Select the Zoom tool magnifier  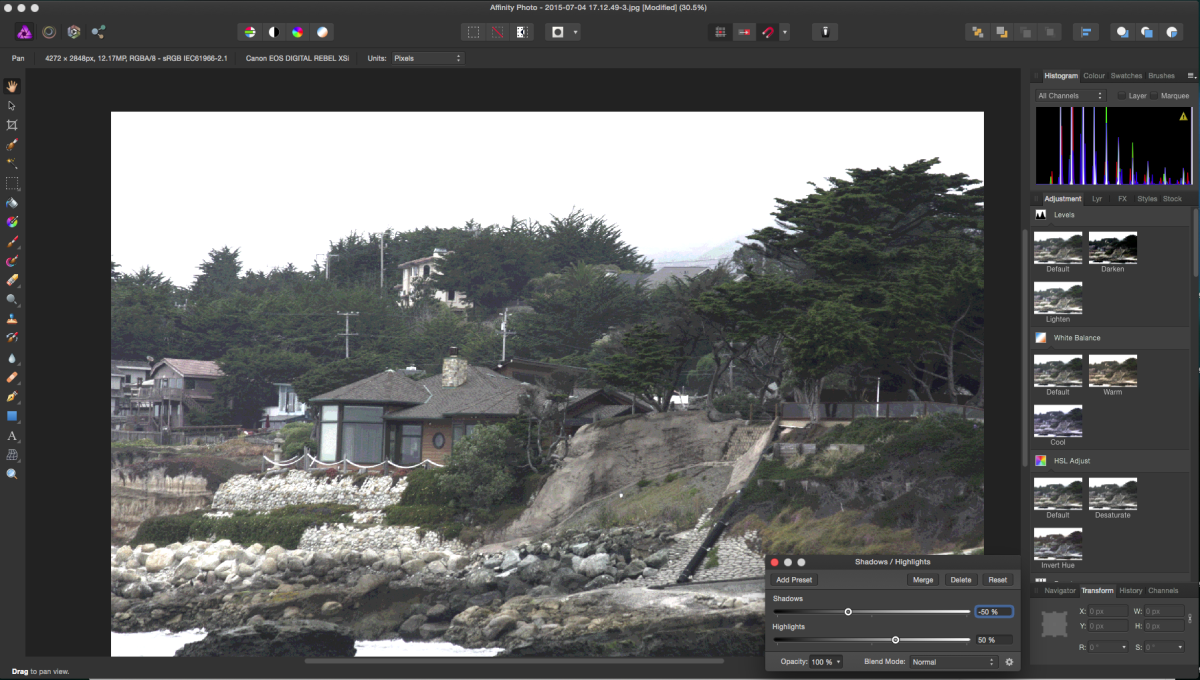(x=12, y=474)
